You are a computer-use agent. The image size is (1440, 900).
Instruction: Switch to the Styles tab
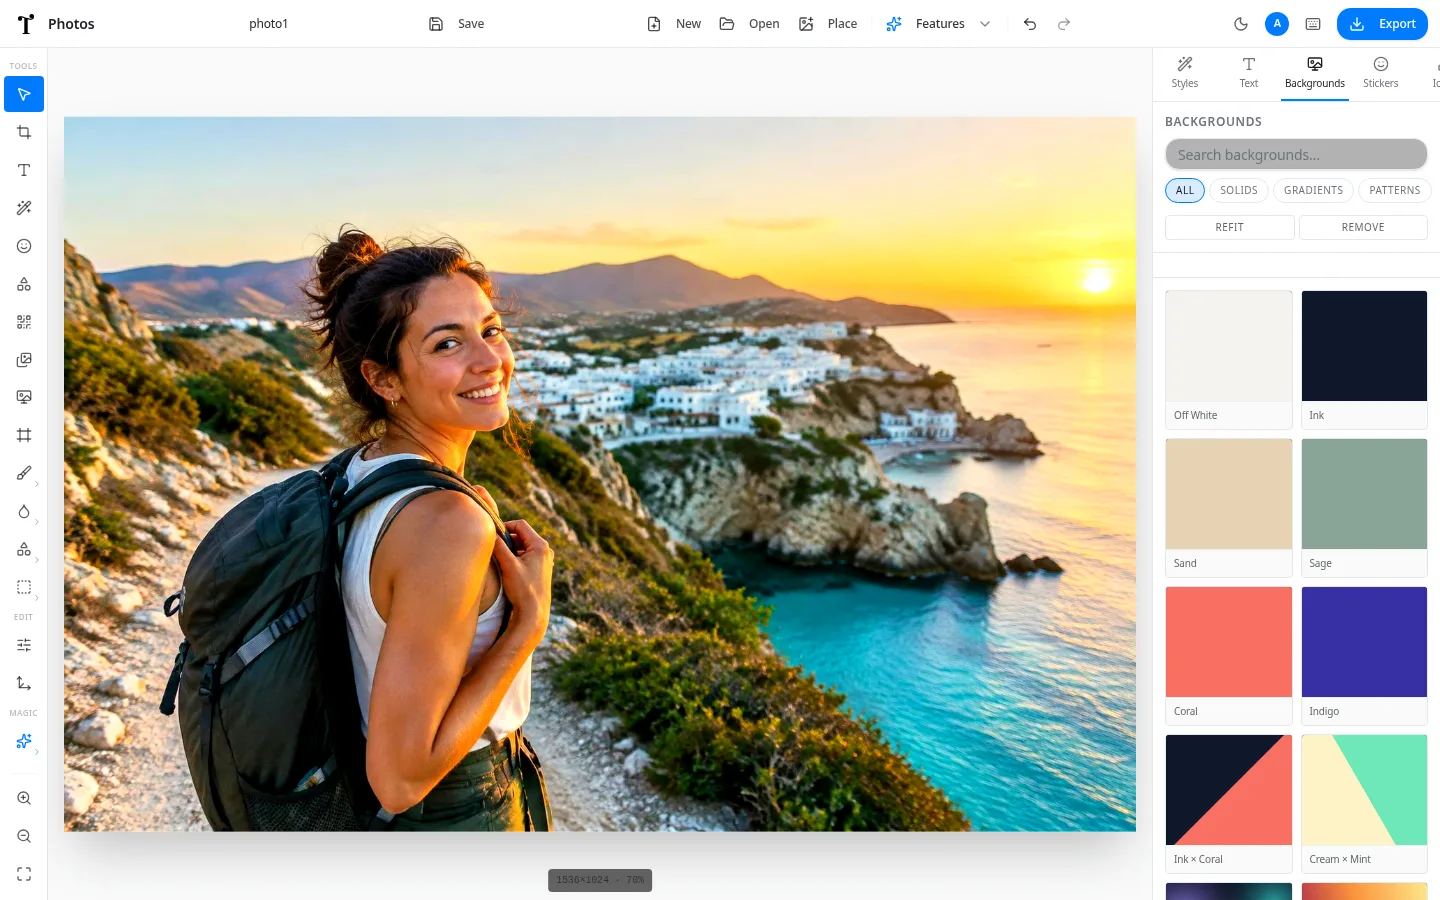[1185, 74]
